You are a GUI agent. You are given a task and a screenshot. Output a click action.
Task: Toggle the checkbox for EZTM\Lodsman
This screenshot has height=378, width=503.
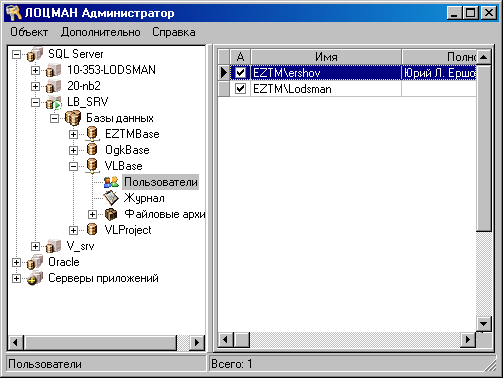point(240,89)
